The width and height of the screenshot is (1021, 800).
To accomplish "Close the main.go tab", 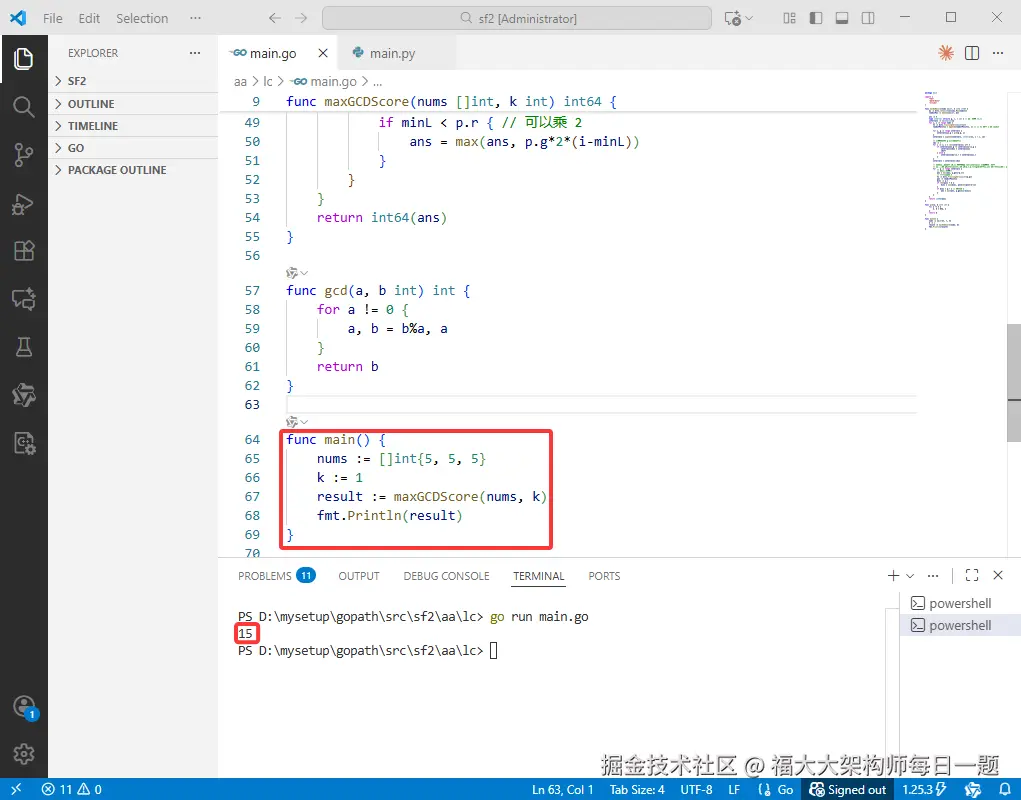I will tap(323, 53).
